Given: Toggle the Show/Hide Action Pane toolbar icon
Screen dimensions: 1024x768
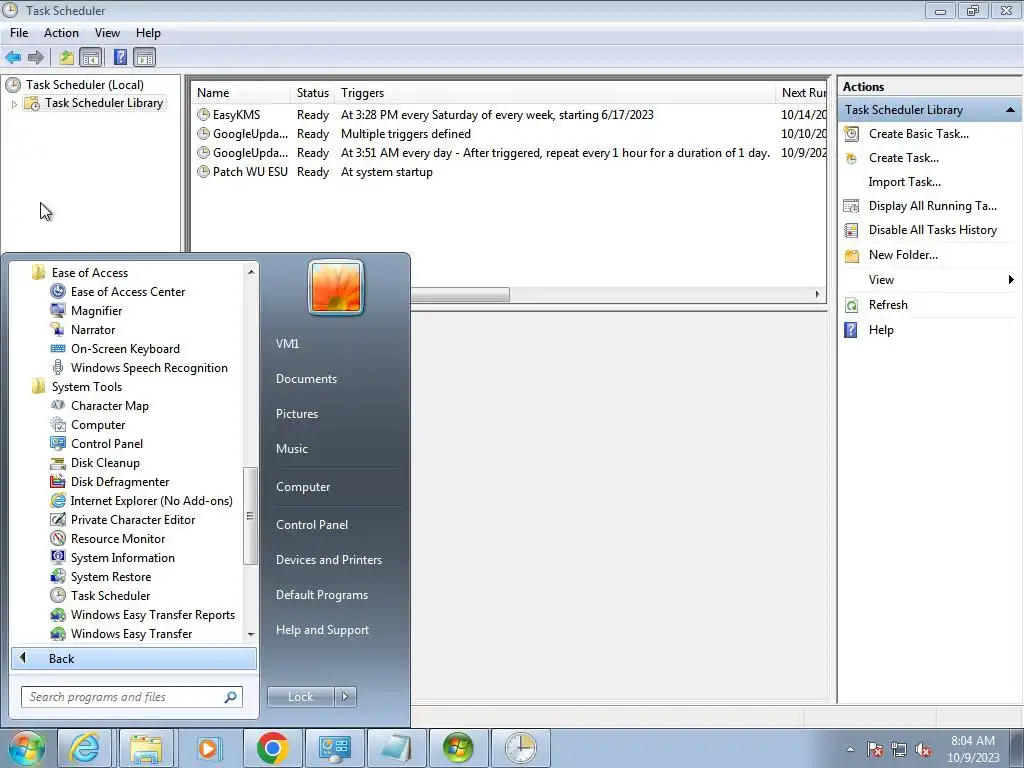Looking at the screenshot, I should click(144, 57).
